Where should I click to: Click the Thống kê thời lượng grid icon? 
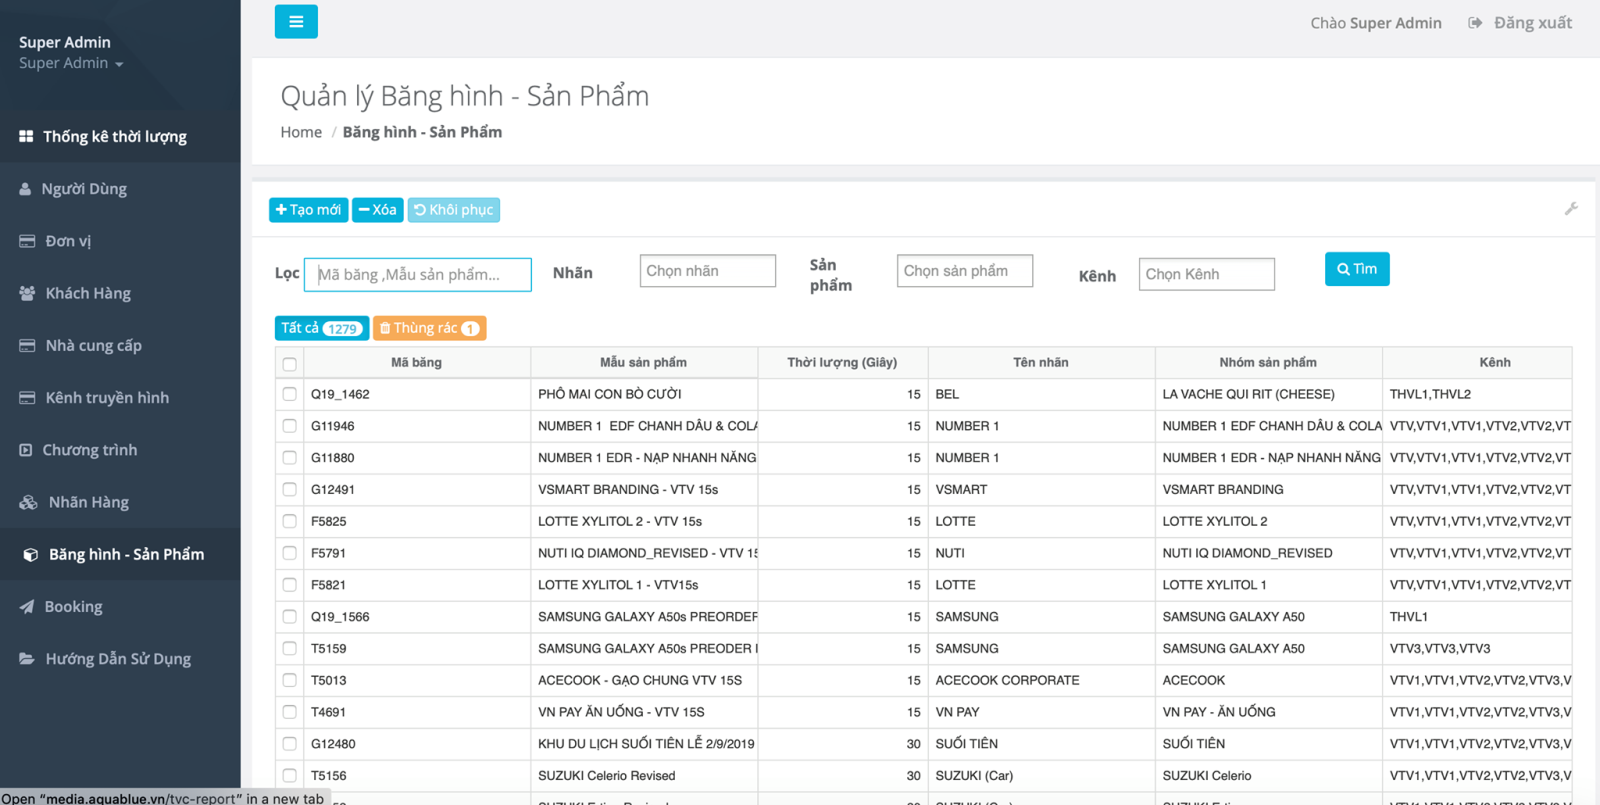pos(26,136)
